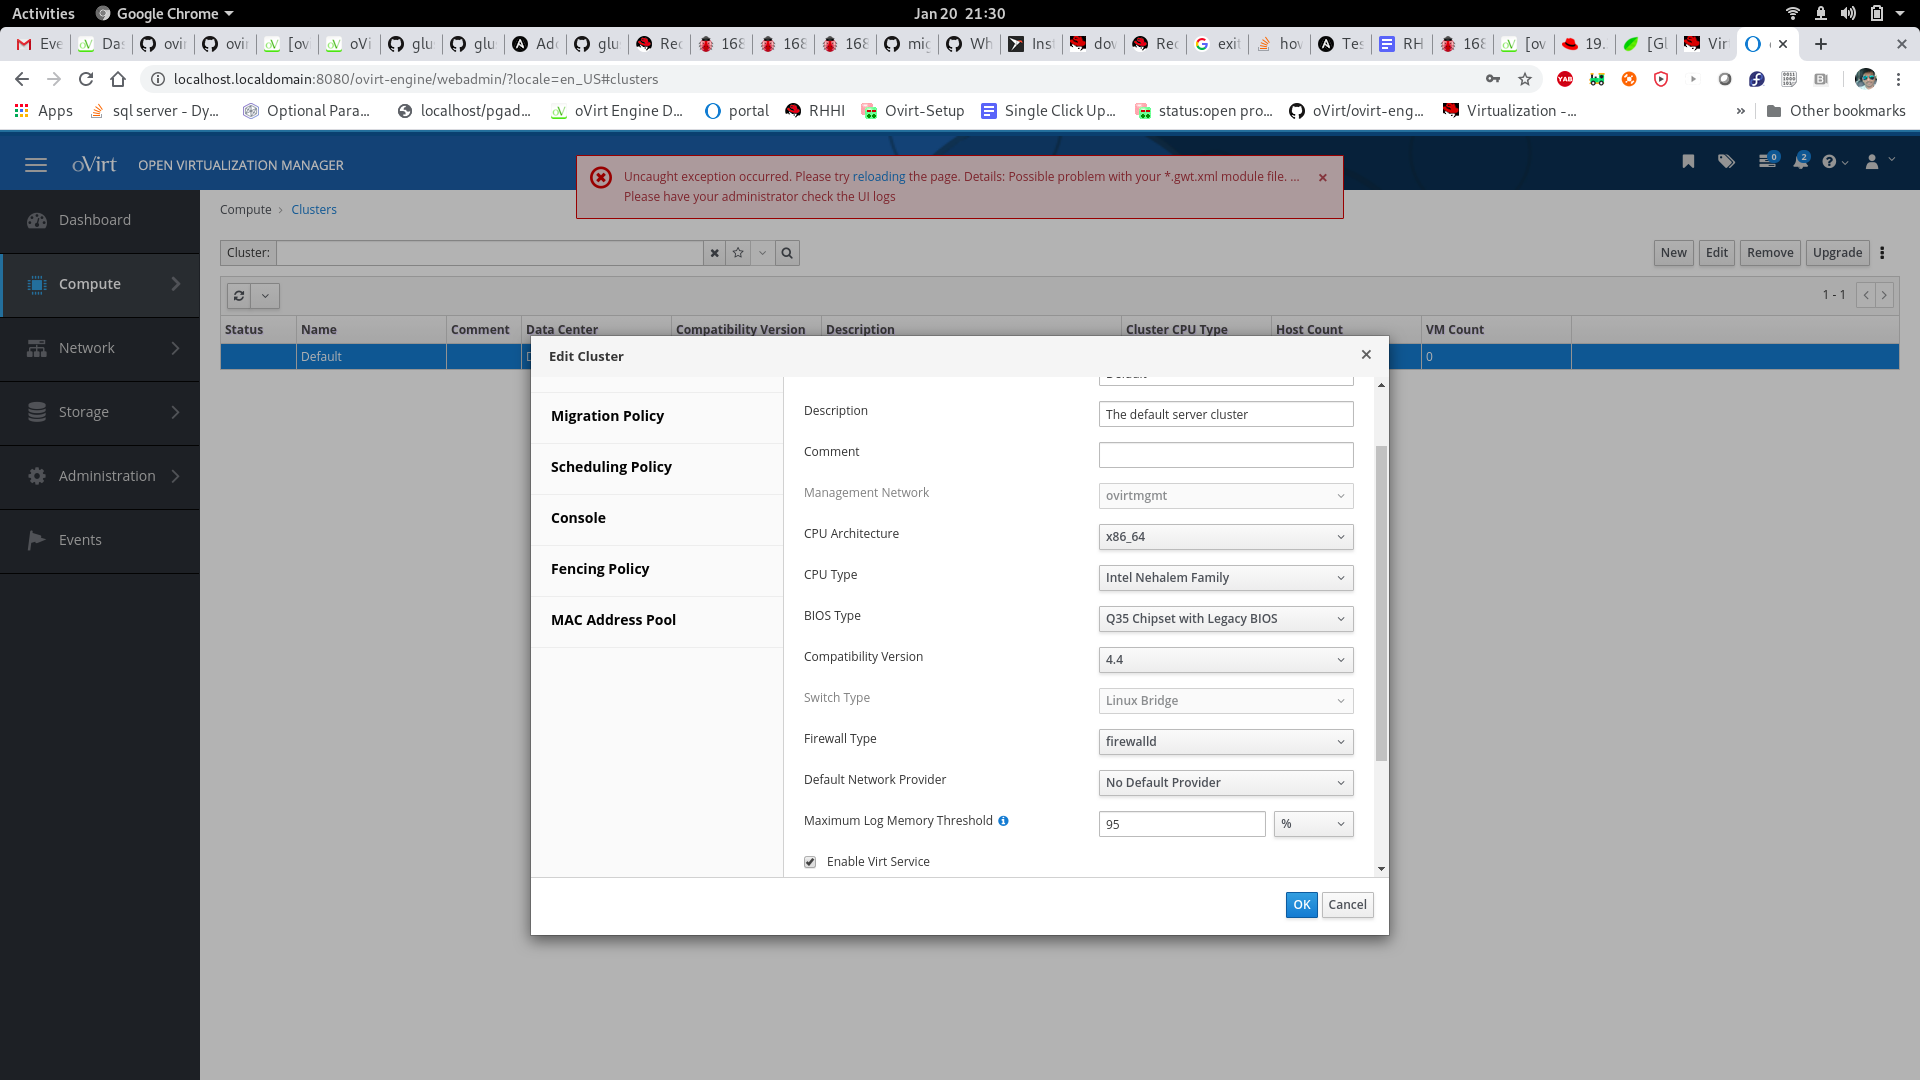Open the tags icon in header

tap(1726, 162)
